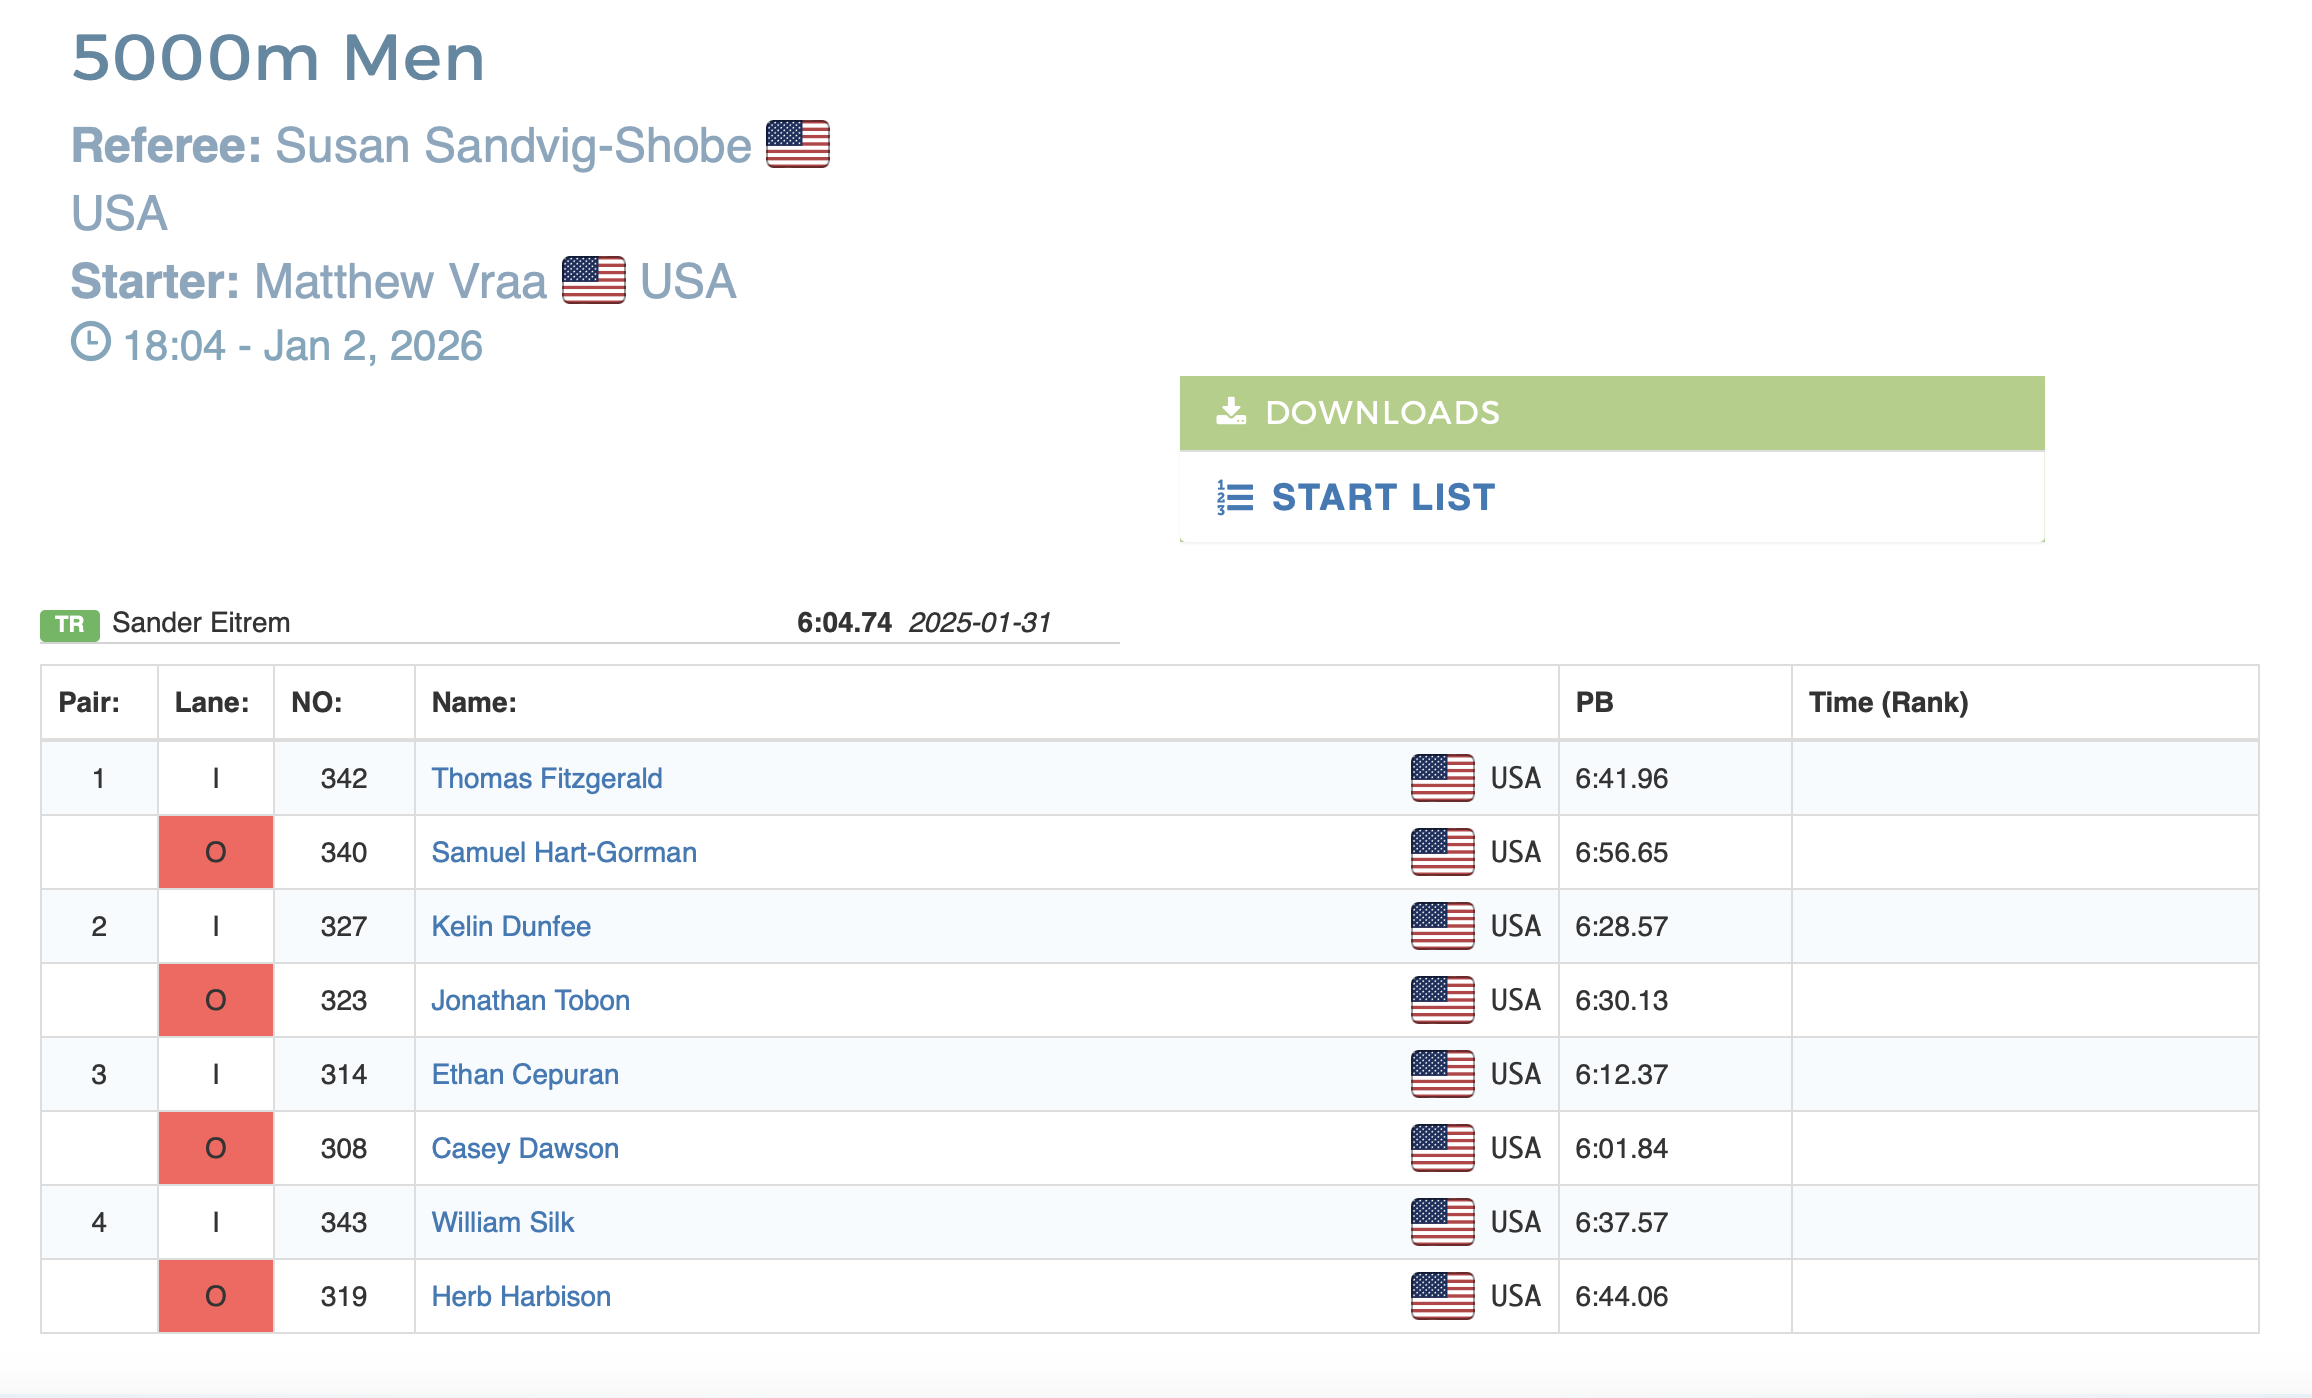The width and height of the screenshot is (2312, 1398).
Task: Click the USA flag in Casey Dawson's row
Action: [1442, 1148]
